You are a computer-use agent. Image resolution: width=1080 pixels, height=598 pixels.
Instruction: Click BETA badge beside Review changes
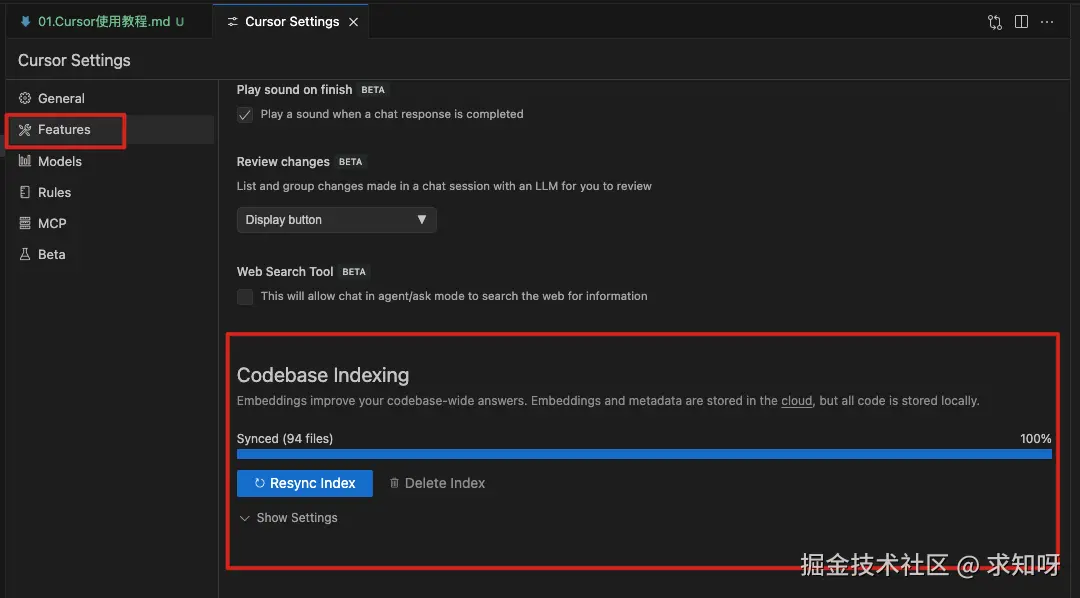(x=351, y=162)
